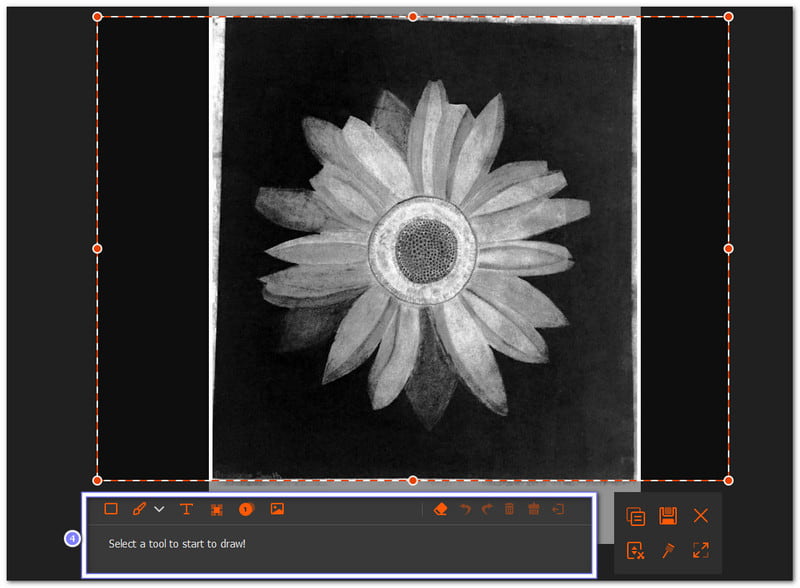Image resolution: width=800 pixels, height=588 pixels.
Task: Select the brush drawing tool
Action: click(x=139, y=509)
